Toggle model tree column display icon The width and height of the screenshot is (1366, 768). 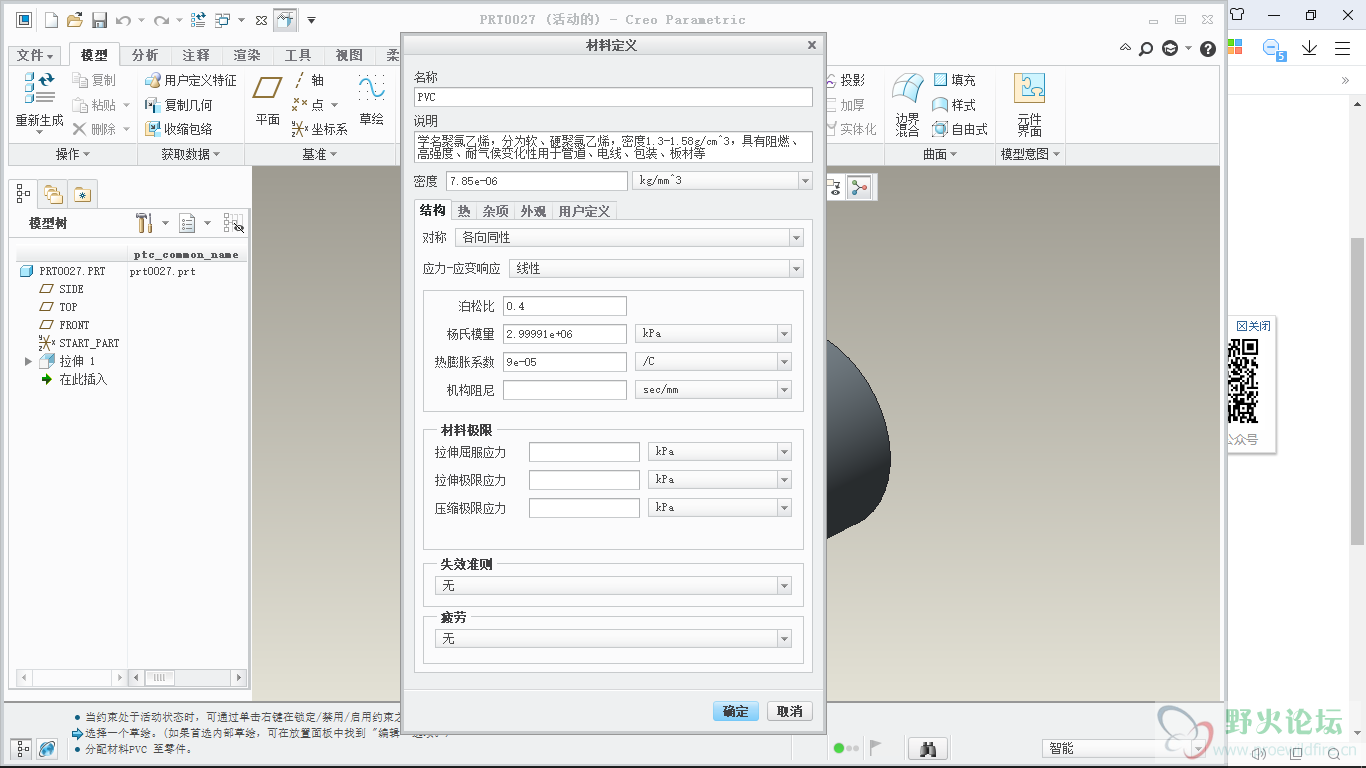pyautogui.click(x=232, y=223)
